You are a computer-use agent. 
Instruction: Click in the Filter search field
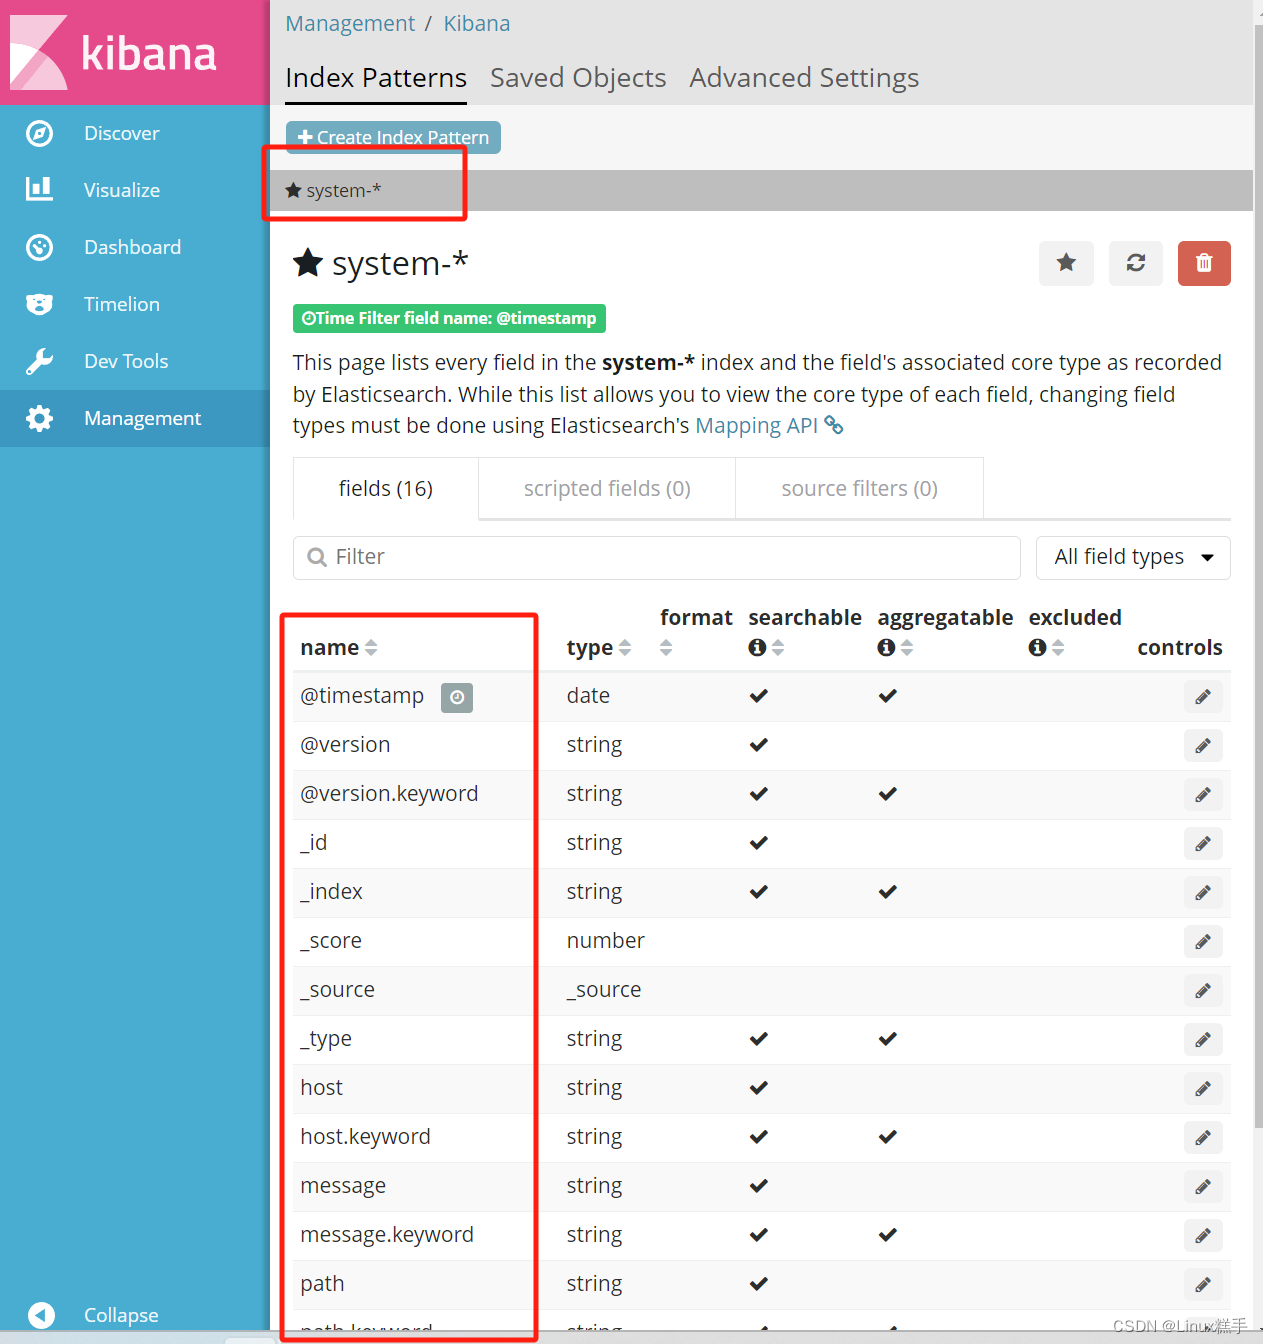(x=657, y=558)
